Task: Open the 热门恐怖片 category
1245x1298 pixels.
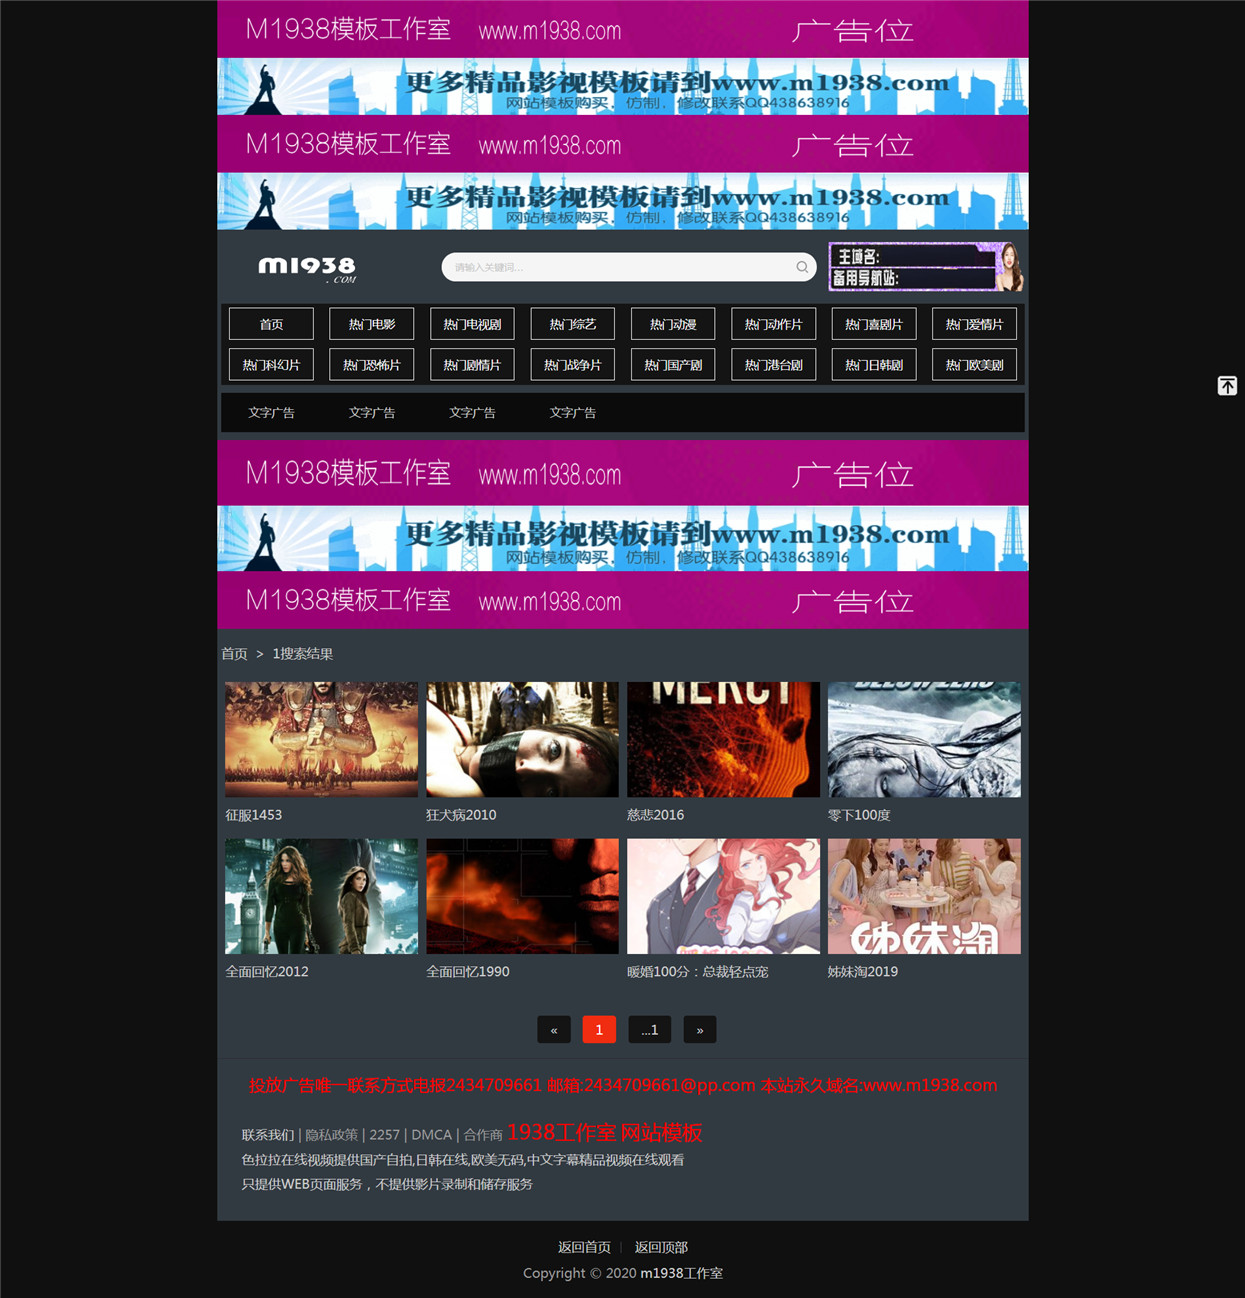Action: tap(371, 365)
